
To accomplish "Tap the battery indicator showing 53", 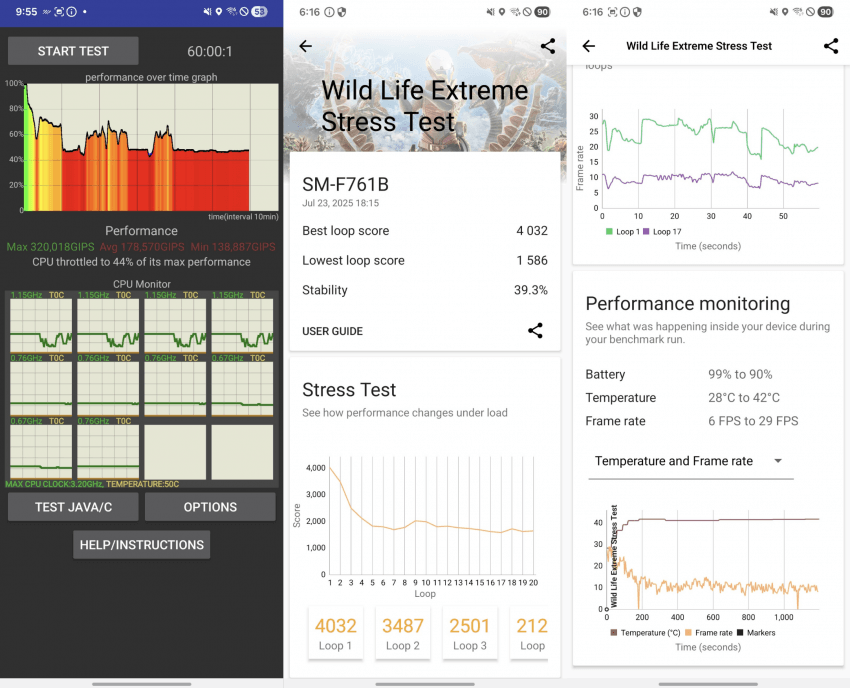I will pyautogui.click(x=260, y=11).
